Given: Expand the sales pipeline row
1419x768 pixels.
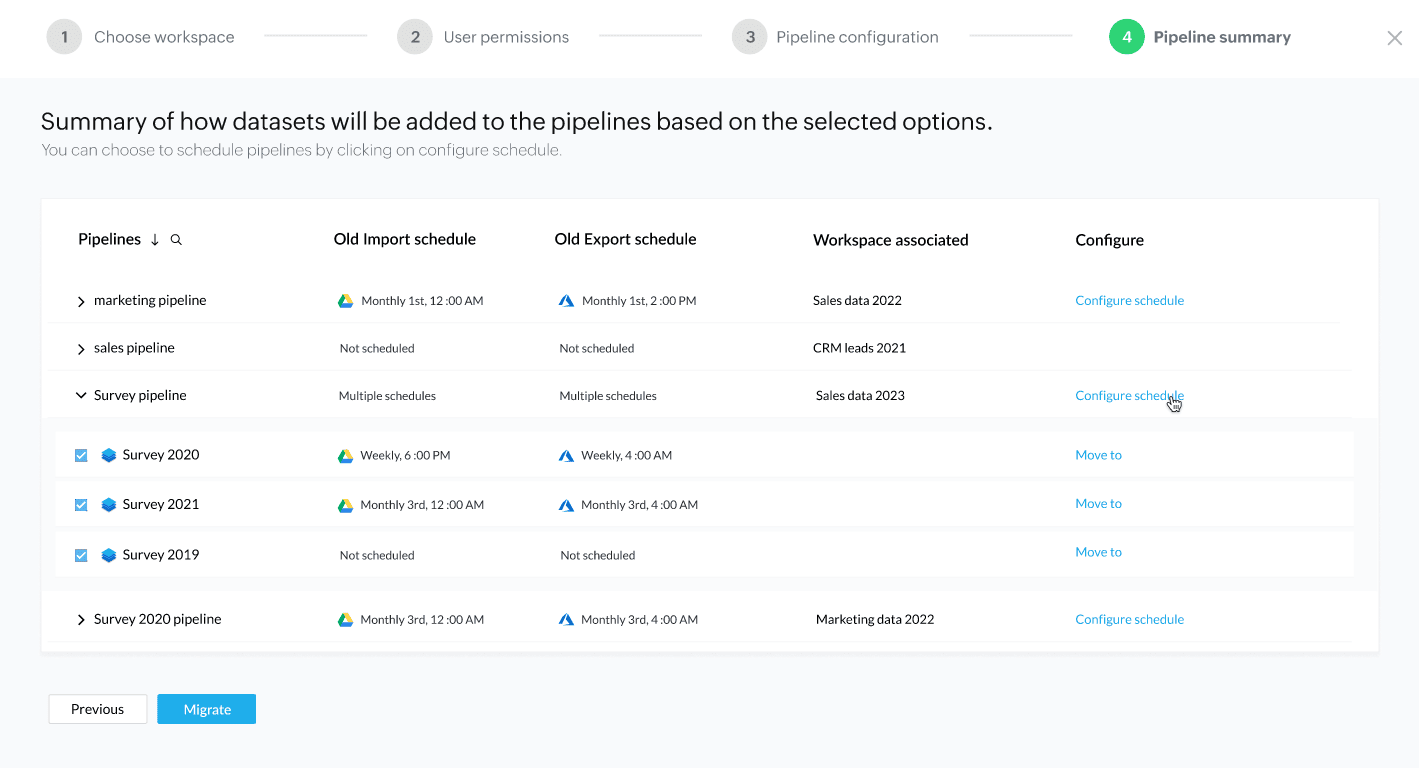Looking at the screenshot, I should (81, 349).
